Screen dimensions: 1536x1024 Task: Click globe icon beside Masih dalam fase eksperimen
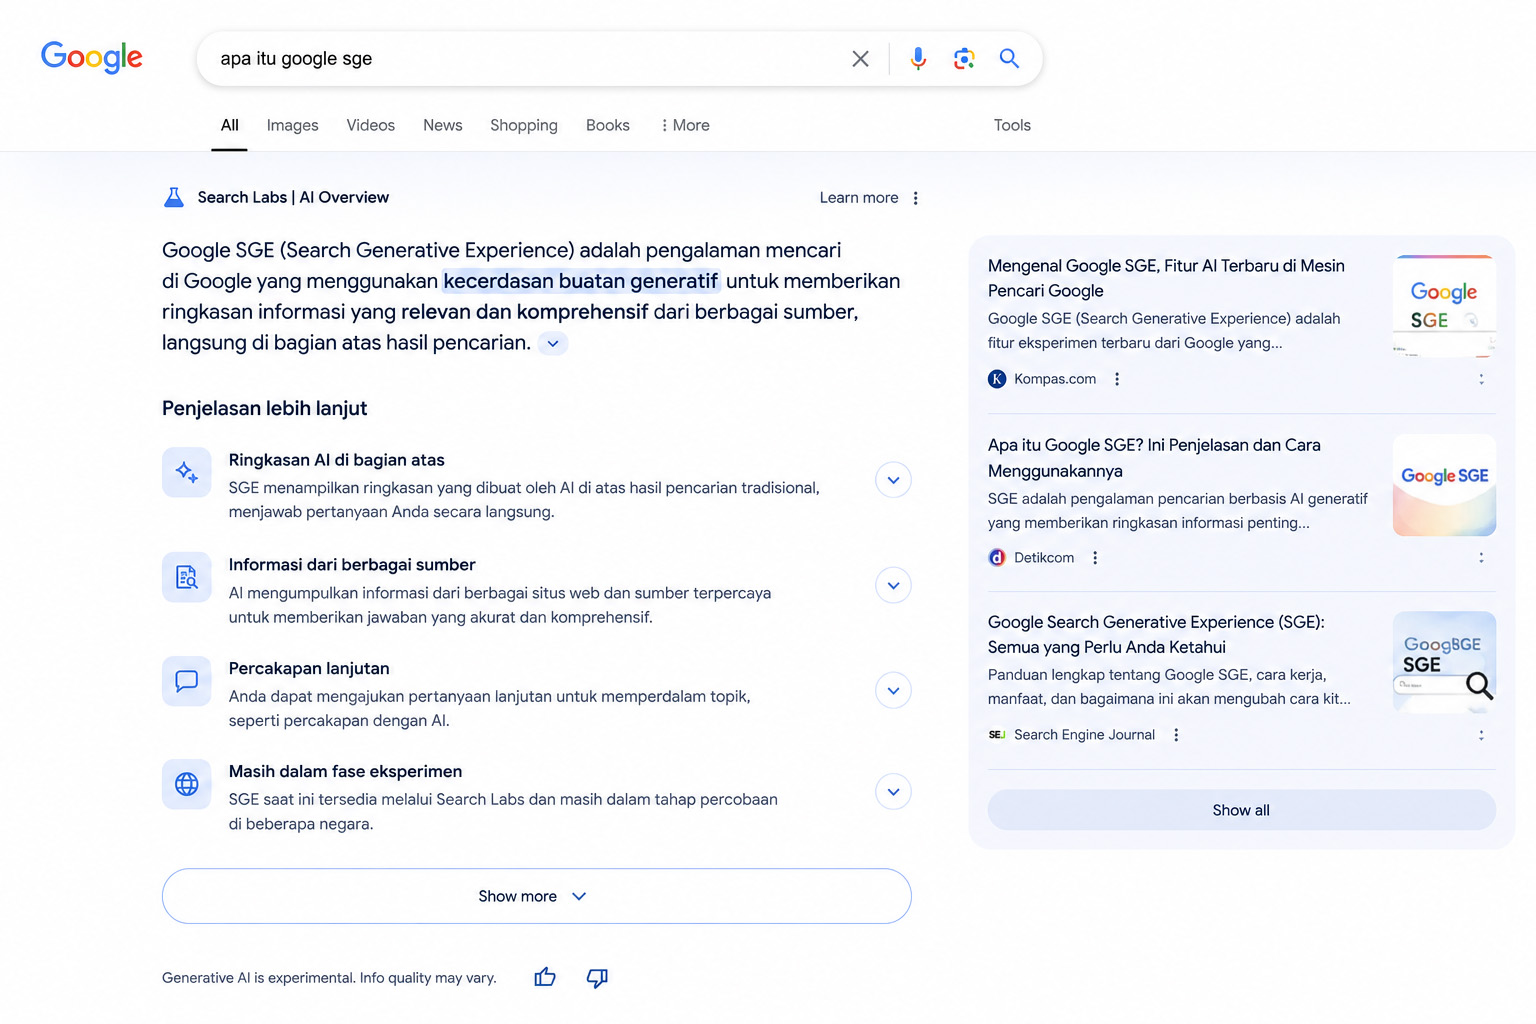coord(187,784)
